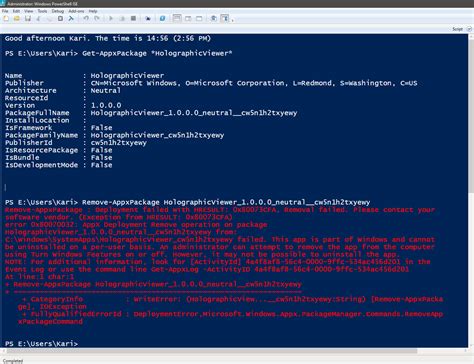
Task: Click the Undo arrow icon
Action: pos(86,18)
